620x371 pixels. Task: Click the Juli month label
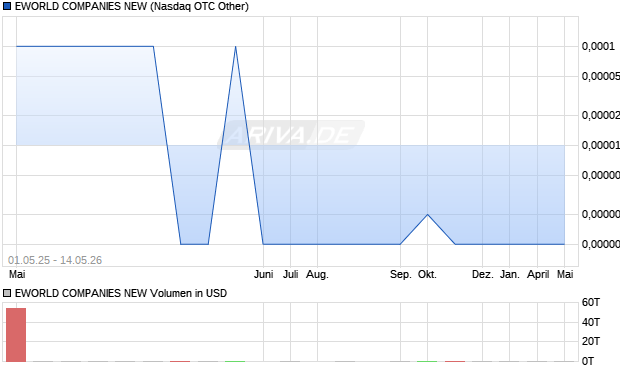[290, 274]
